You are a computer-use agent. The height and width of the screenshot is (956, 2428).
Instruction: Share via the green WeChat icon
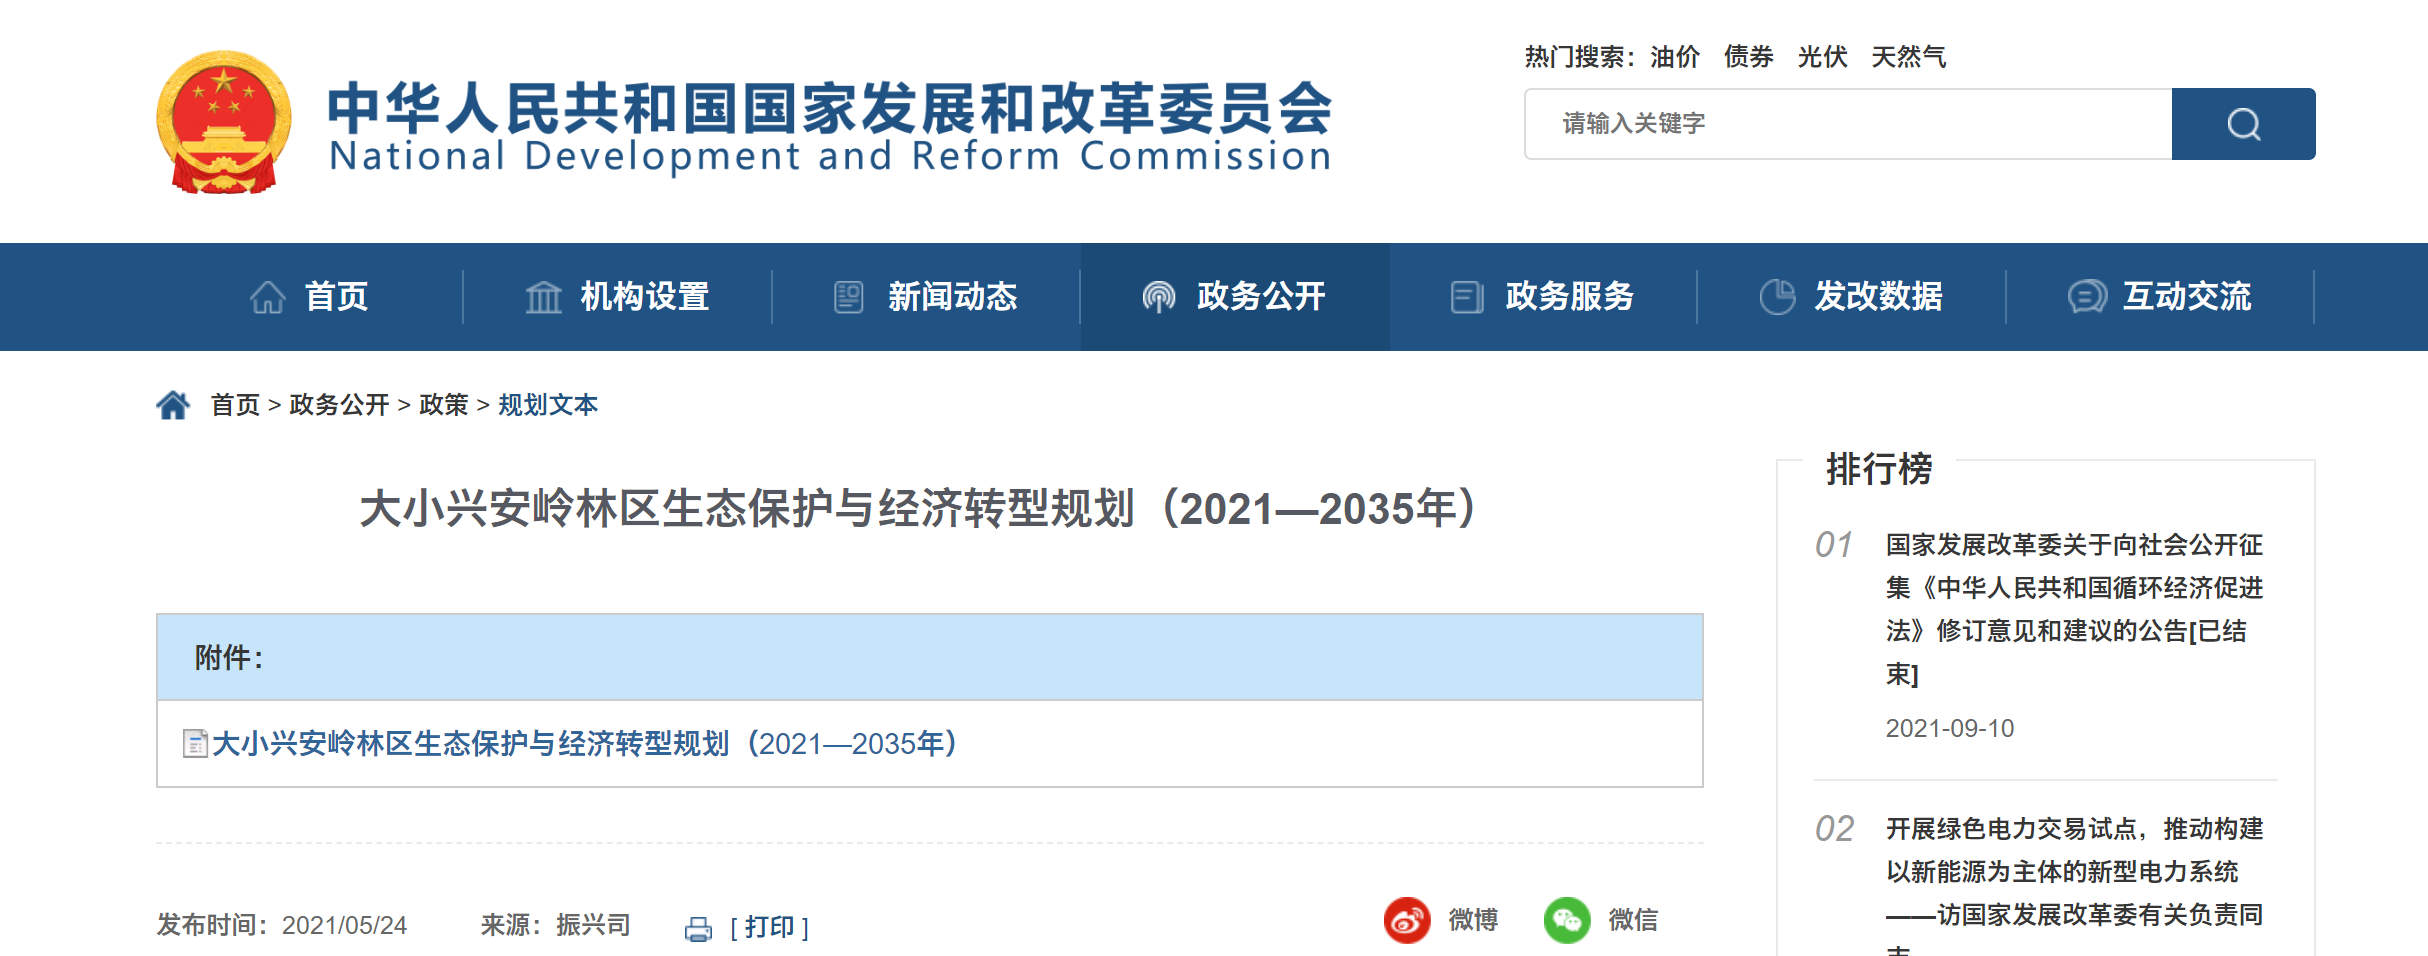(x=1566, y=919)
